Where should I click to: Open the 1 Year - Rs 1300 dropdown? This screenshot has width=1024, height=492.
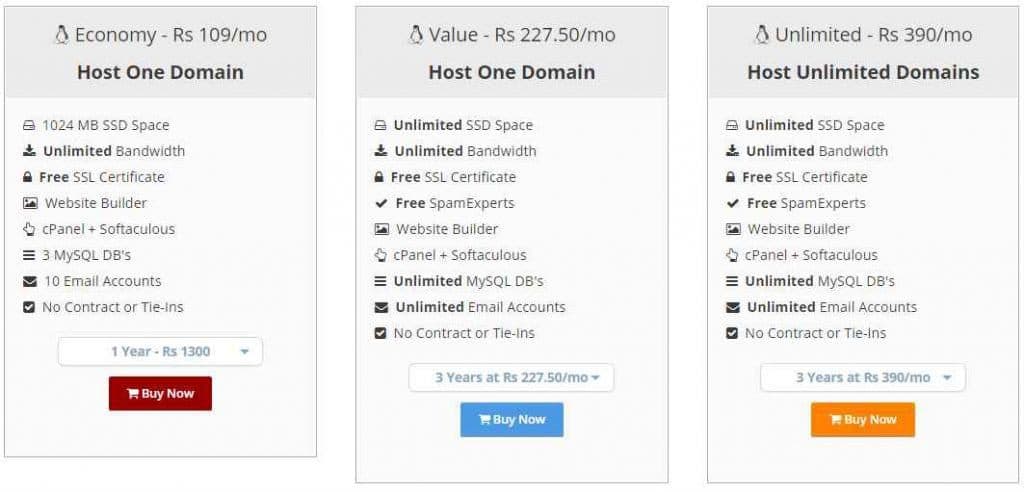tap(160, 352)
